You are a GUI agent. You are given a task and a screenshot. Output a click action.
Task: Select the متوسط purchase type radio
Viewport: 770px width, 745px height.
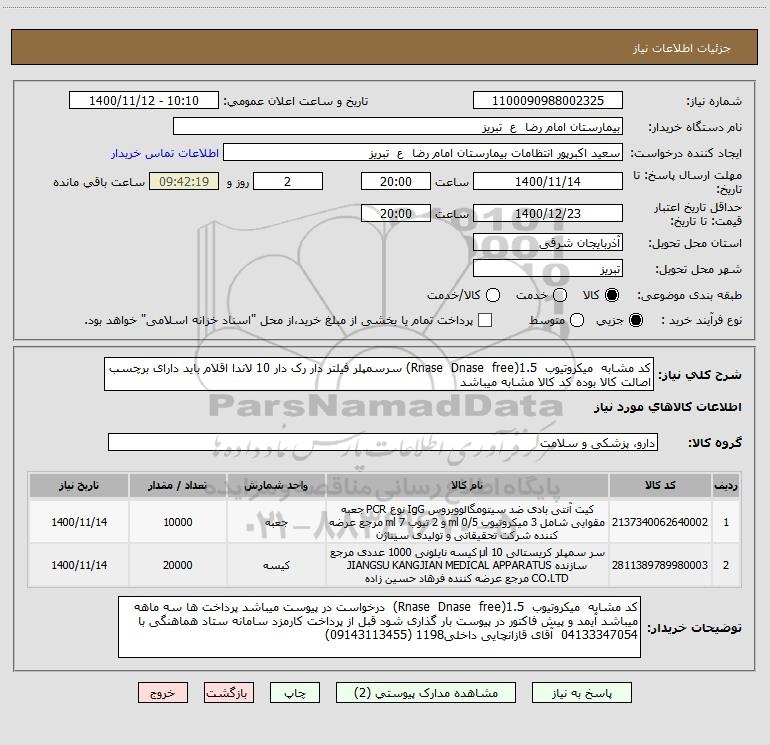click(x=577, y=320)
